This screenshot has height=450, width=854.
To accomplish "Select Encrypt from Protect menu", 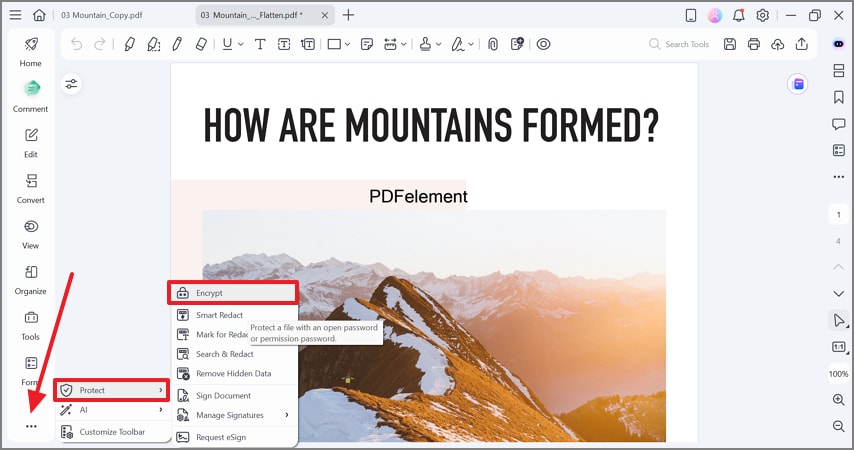I will (x=233, y=293).
